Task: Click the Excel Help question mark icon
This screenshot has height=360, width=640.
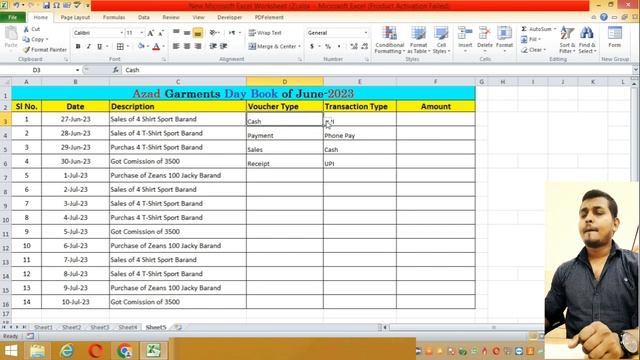Action: 604,17
